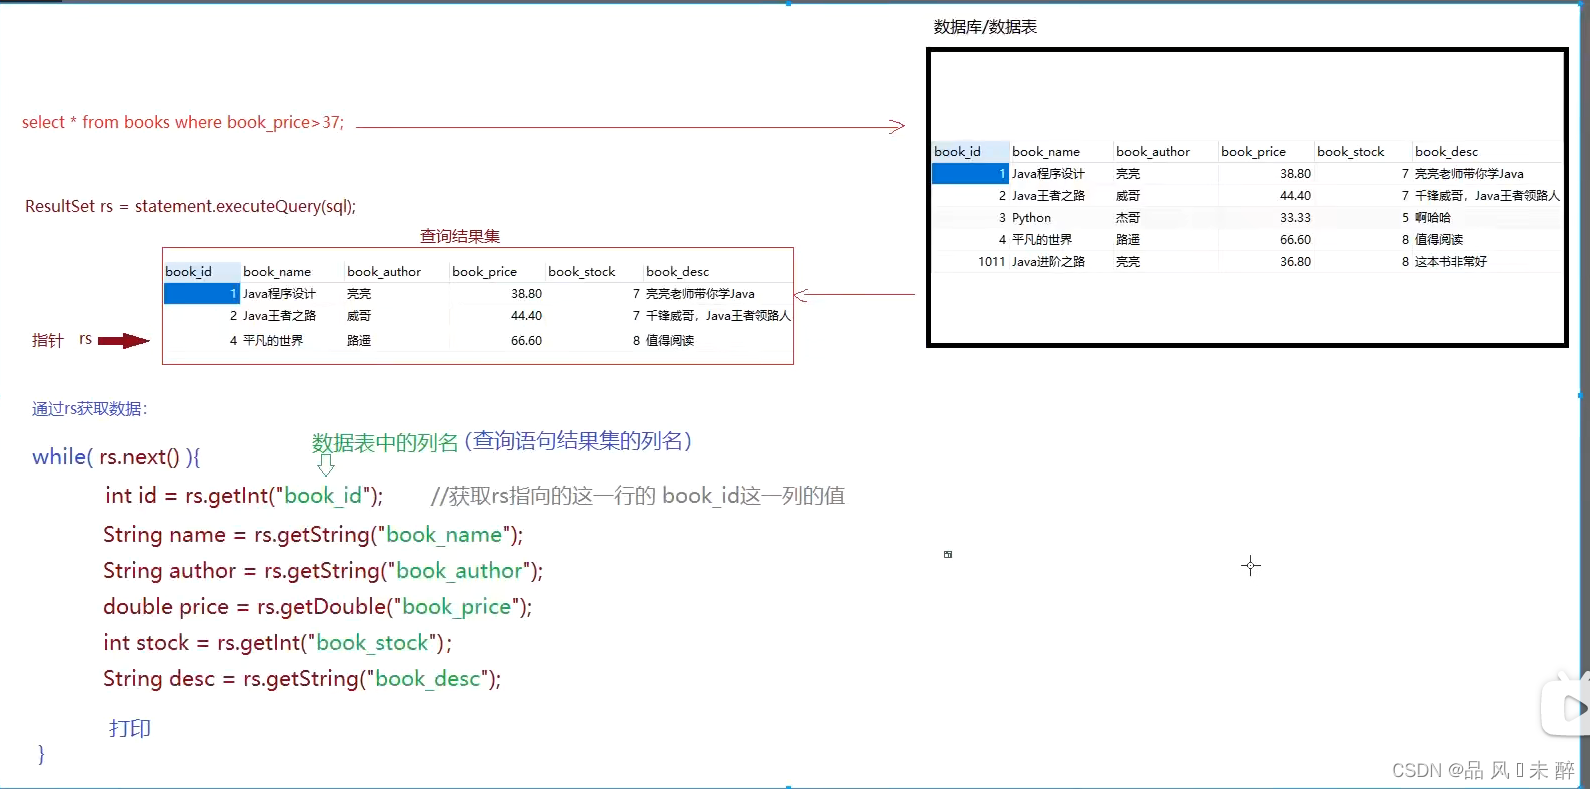This screenshot has width=1590, height=789.
Task: Click book_price header in the query result table
Action: pyautogui.click(x=484, y=271)
